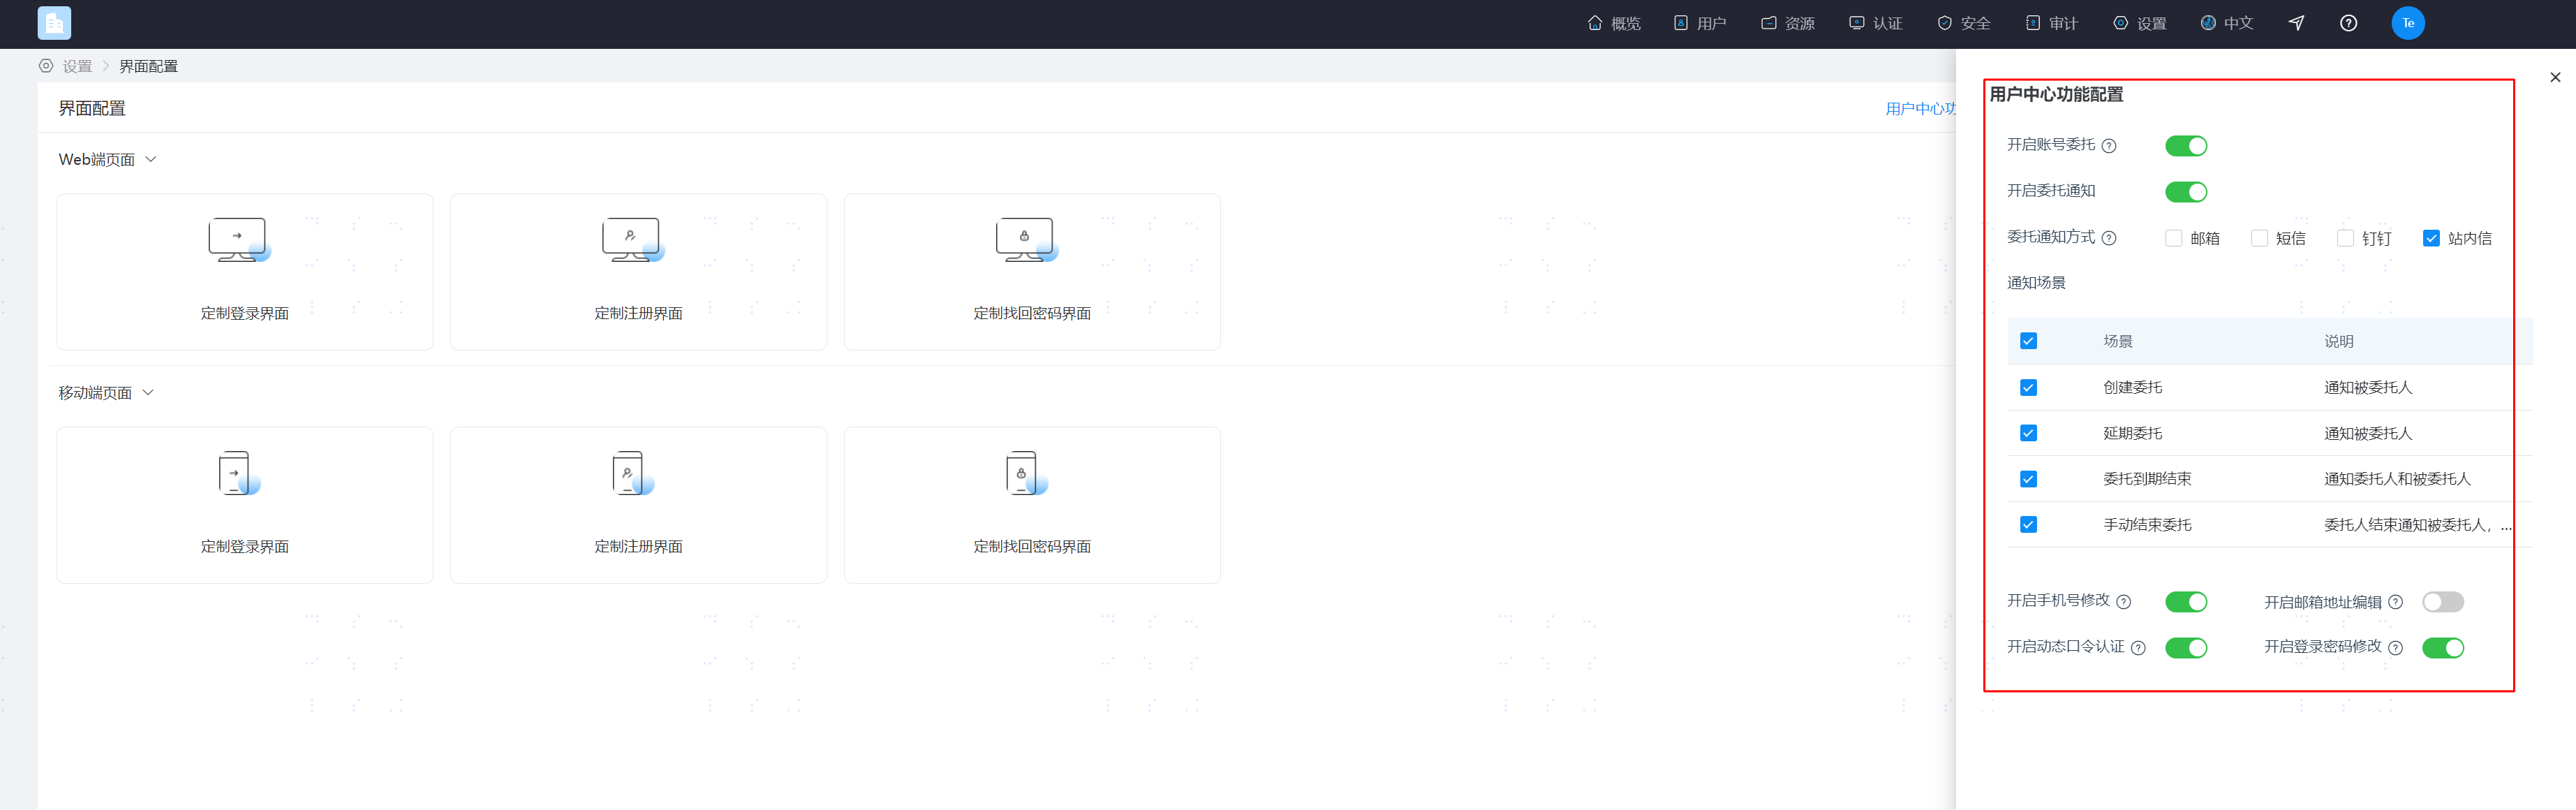Viewport: 2576px width, 810px height.
Task: Open the 中文 language dropdown
Action: pos(2226,23)
